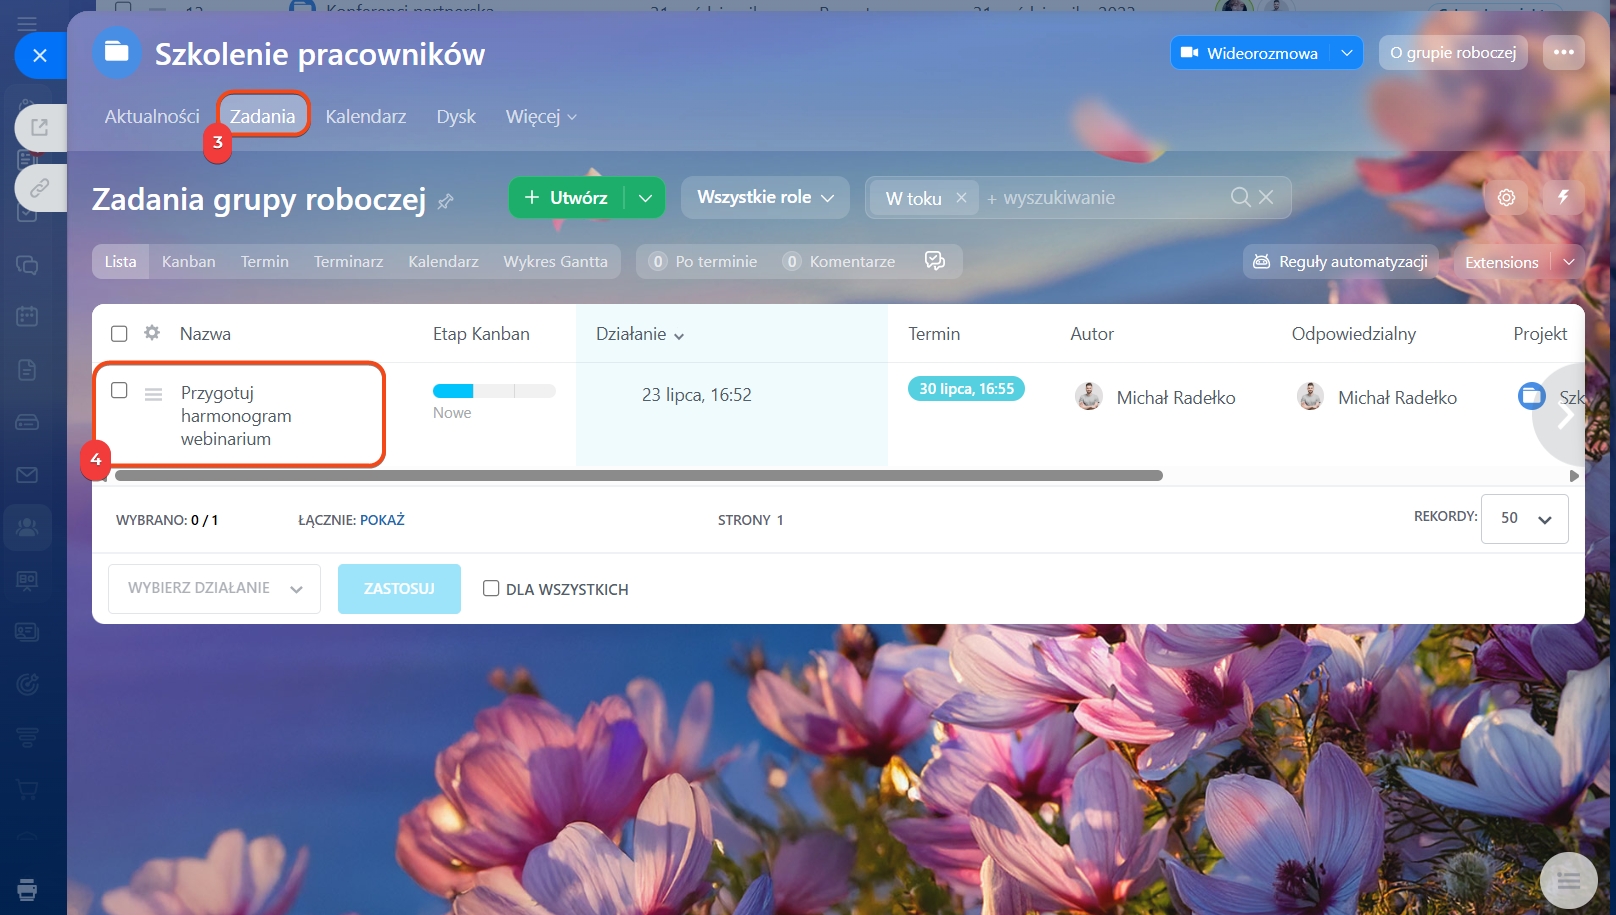Open the floating list button at bottom right
Viewport: 1616px width, 915px height.
[1568, 880]
